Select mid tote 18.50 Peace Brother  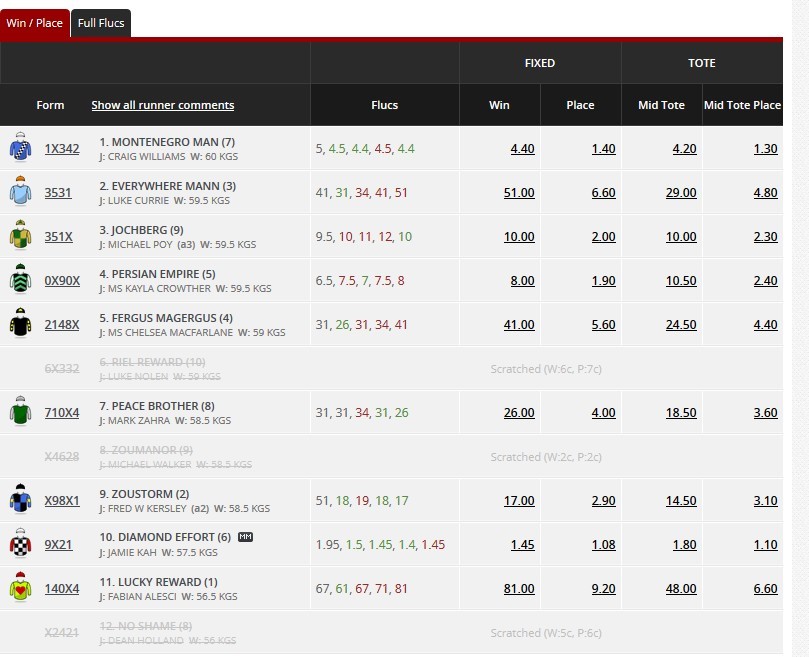click(681, 412)
